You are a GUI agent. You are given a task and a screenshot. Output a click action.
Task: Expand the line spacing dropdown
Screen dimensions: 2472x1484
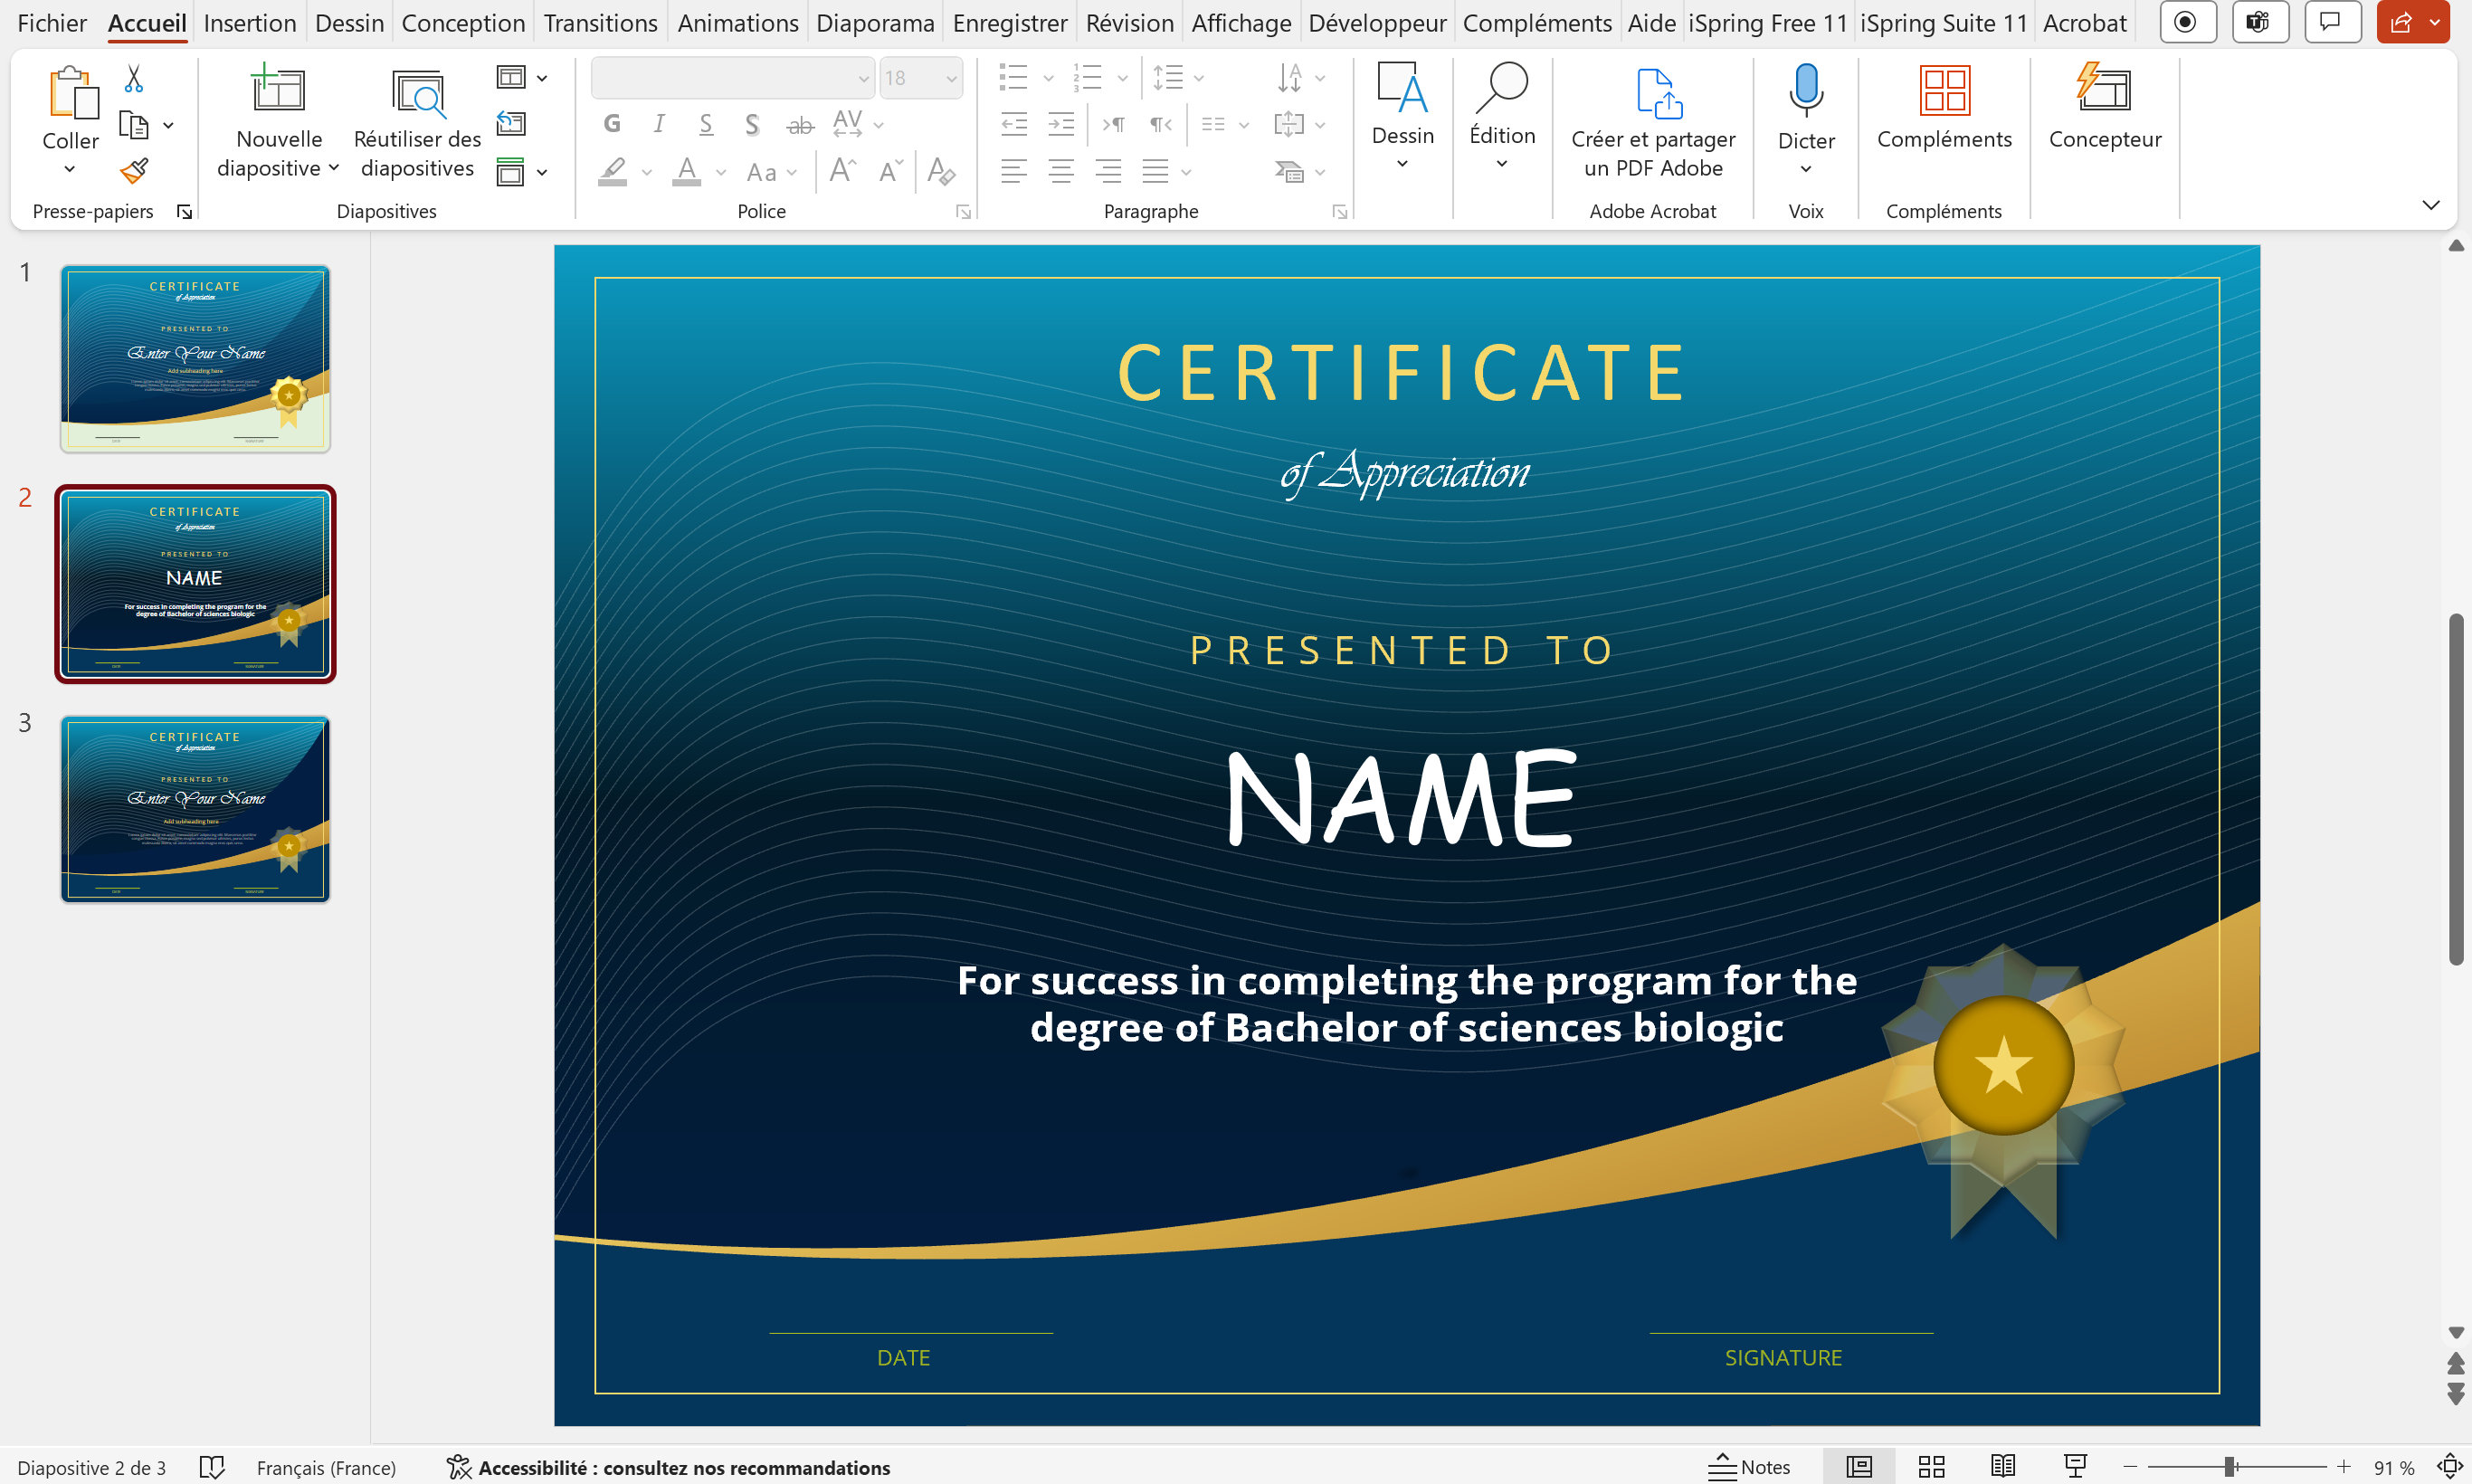pyautogui.click(x=1198, y=78)
